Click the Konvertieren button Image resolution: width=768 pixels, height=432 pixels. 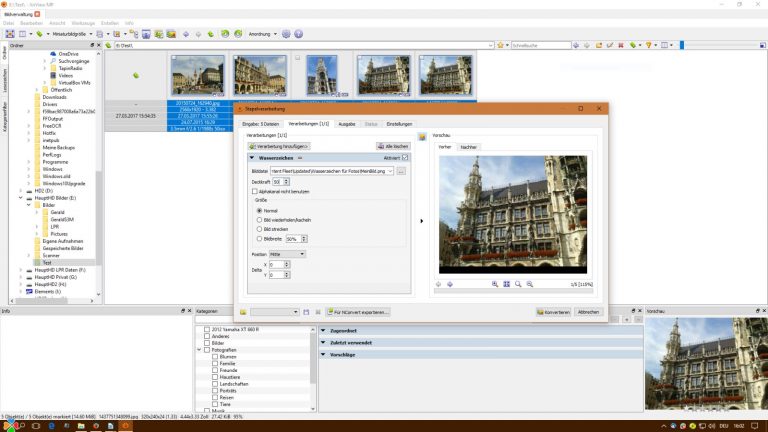click(x=553, y=312)
